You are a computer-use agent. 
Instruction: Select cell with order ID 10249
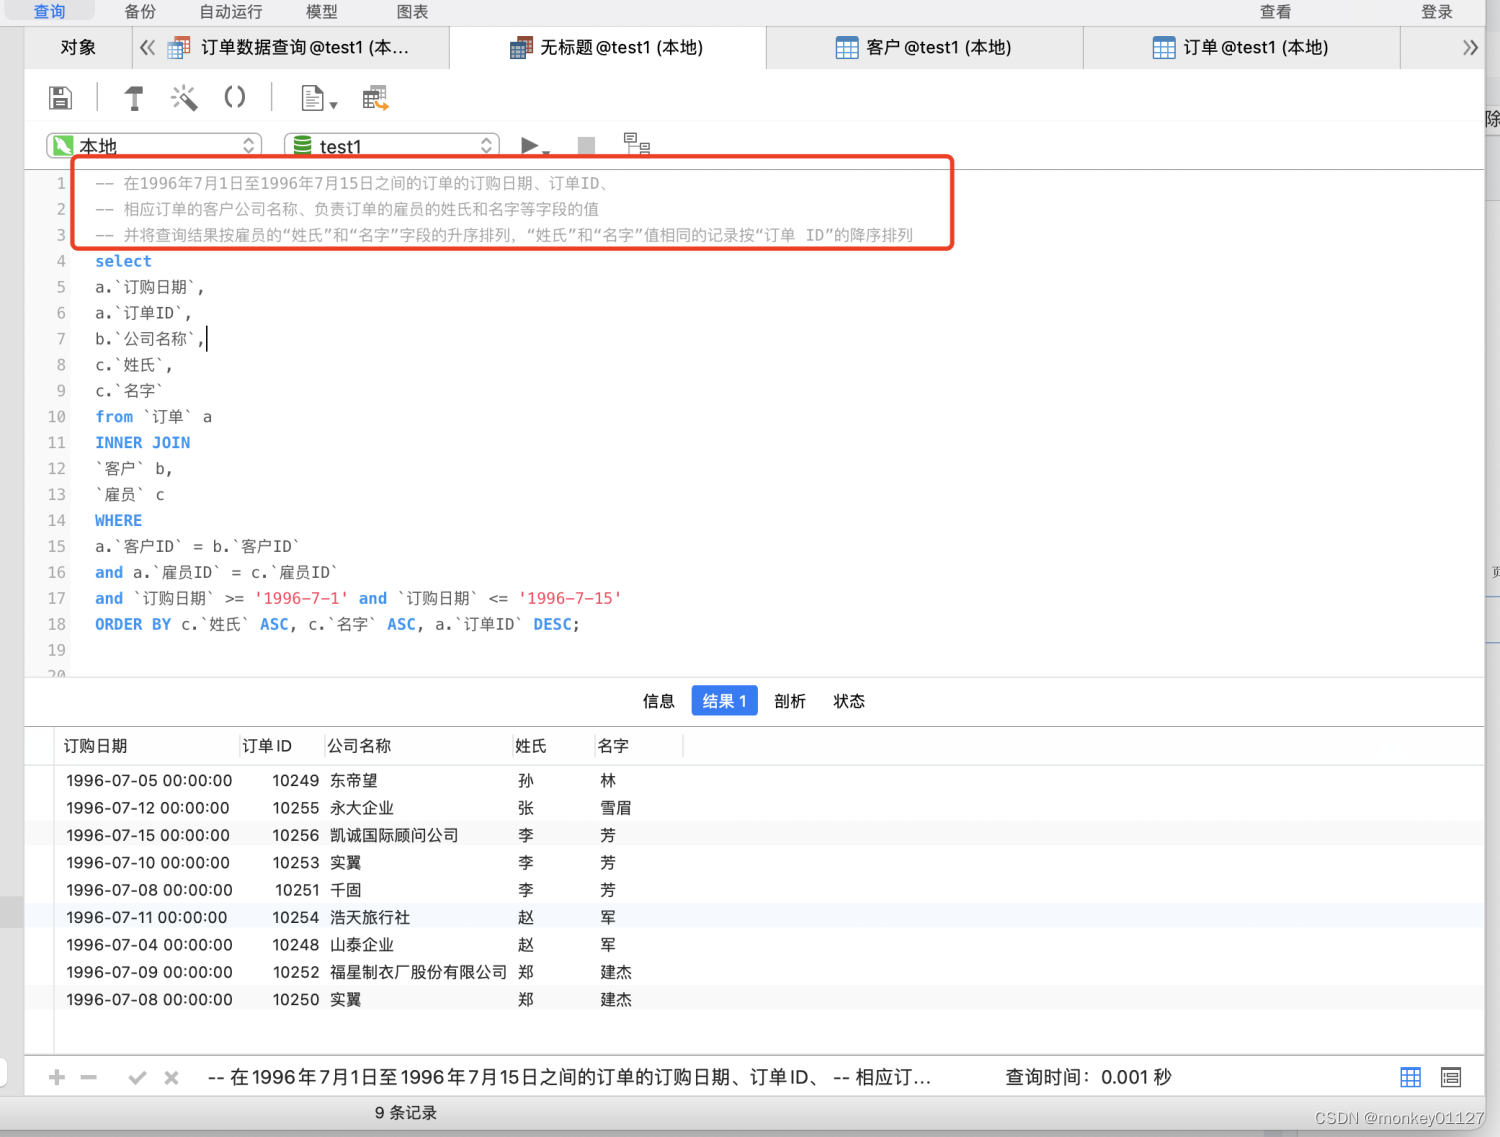click(295, 781)
